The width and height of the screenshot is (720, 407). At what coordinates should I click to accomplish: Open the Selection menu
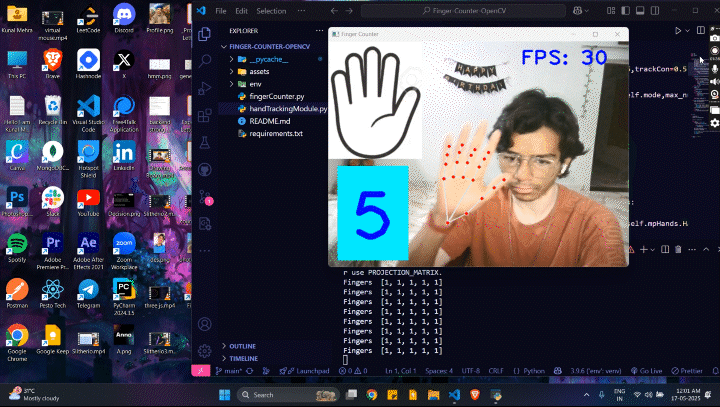[271, 11]
